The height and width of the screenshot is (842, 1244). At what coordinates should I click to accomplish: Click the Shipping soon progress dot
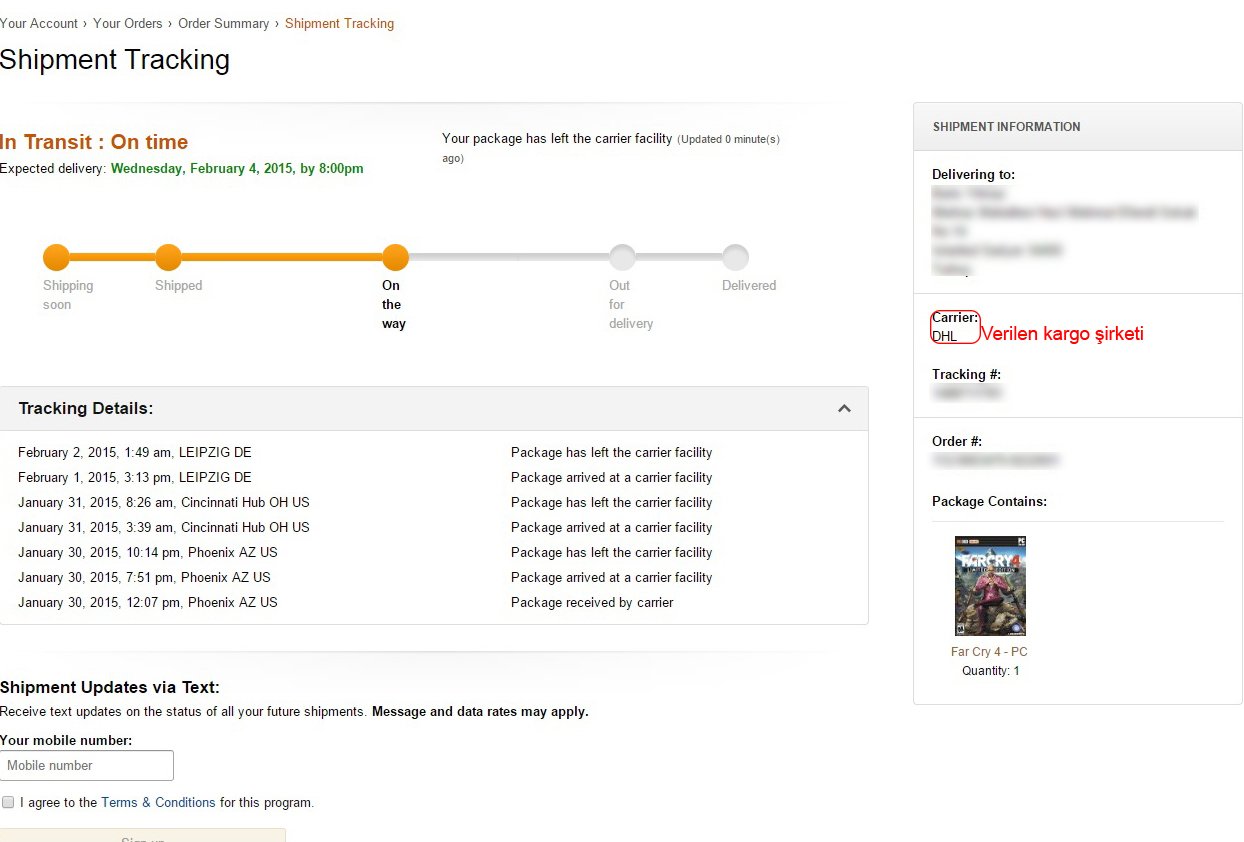56,258
